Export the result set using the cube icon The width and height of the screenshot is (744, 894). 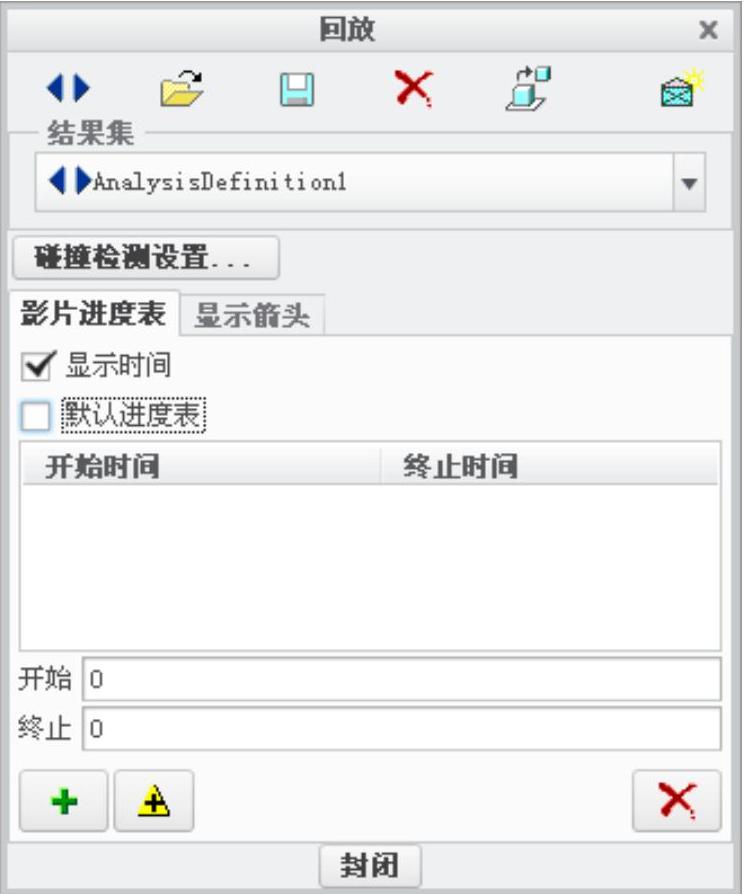coord(528,88)
